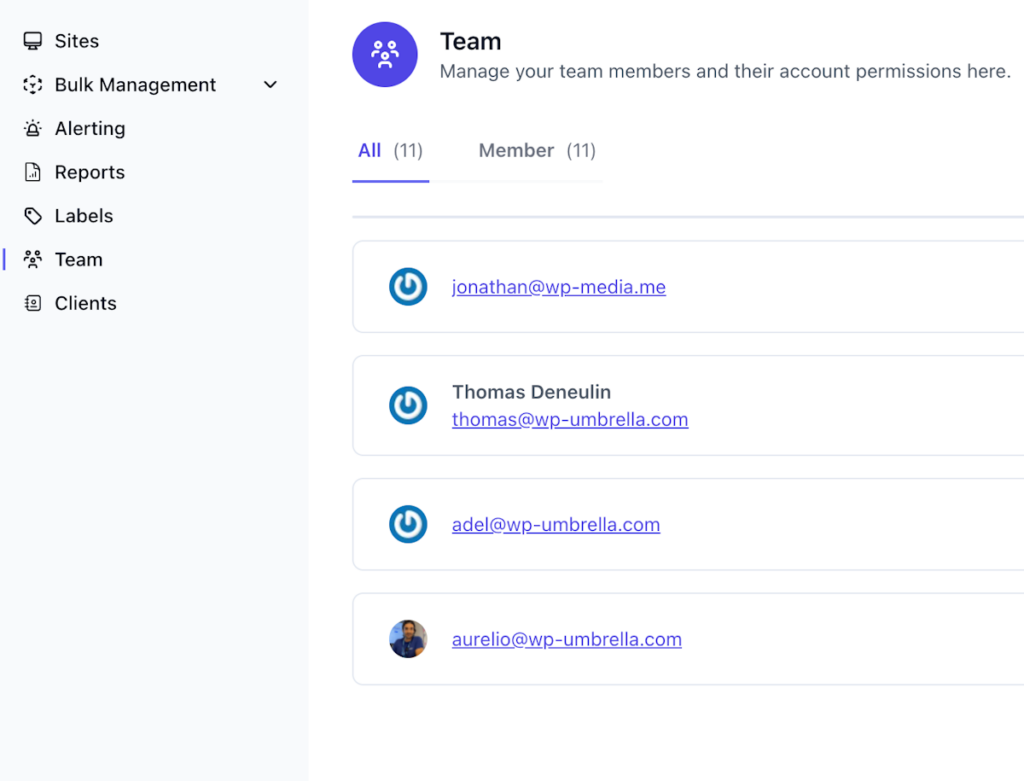
Task: Select the Labels tag icon
Action: 32,215
